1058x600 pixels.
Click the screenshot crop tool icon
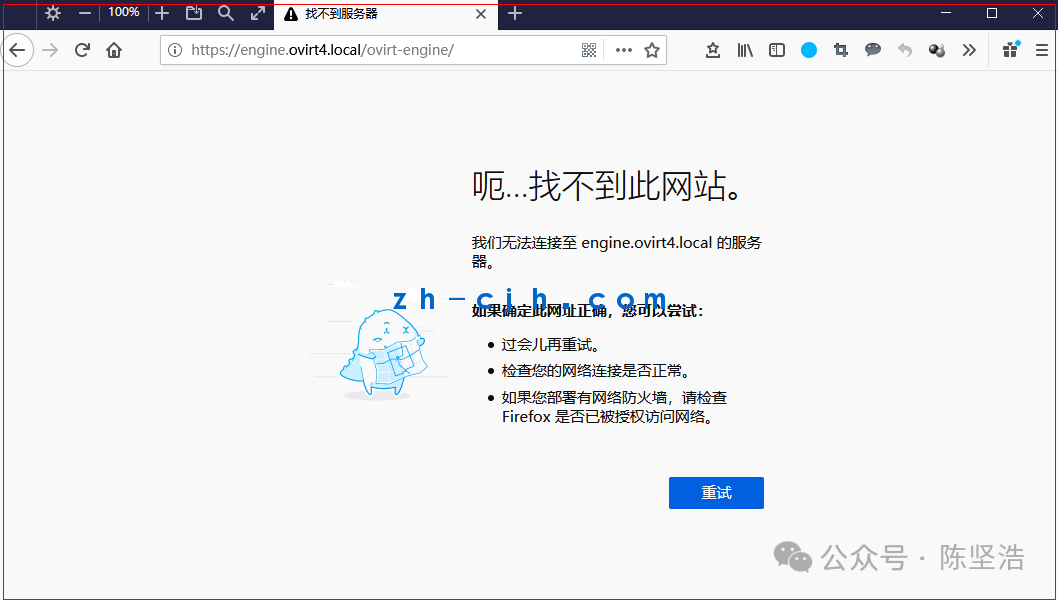point(841,50)
